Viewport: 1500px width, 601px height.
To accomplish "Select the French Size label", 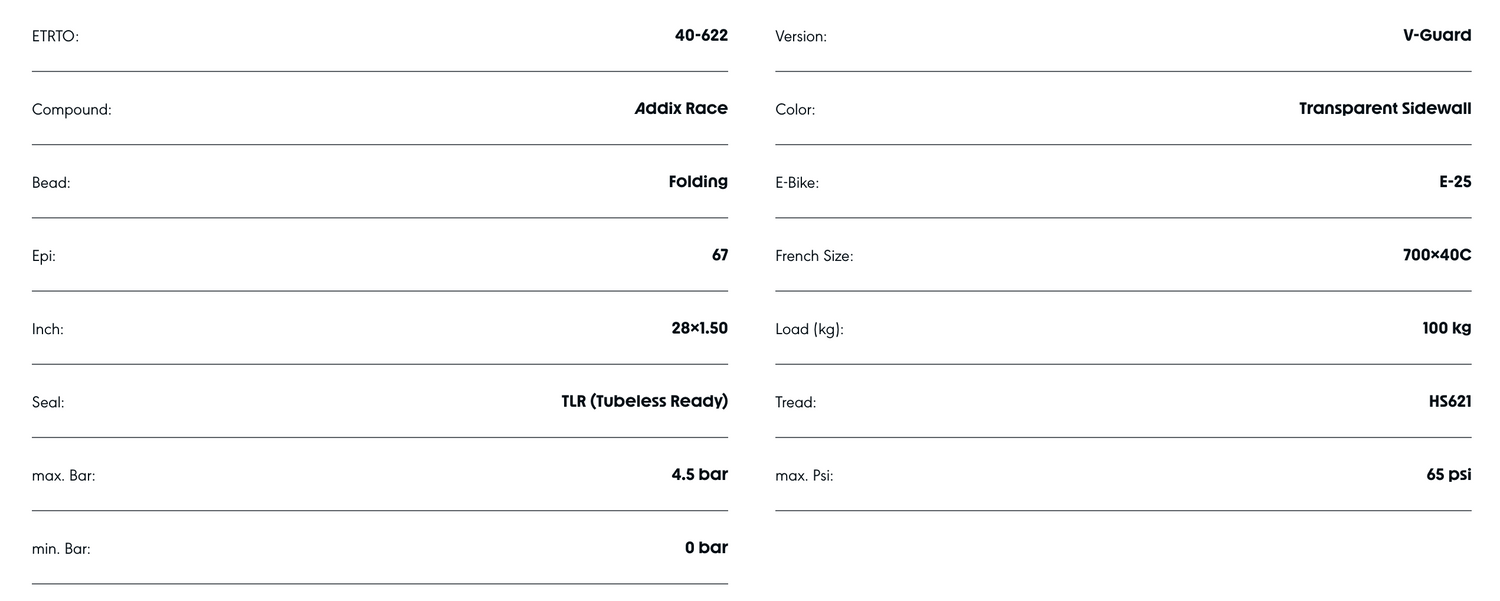I will tap(814, 256).
